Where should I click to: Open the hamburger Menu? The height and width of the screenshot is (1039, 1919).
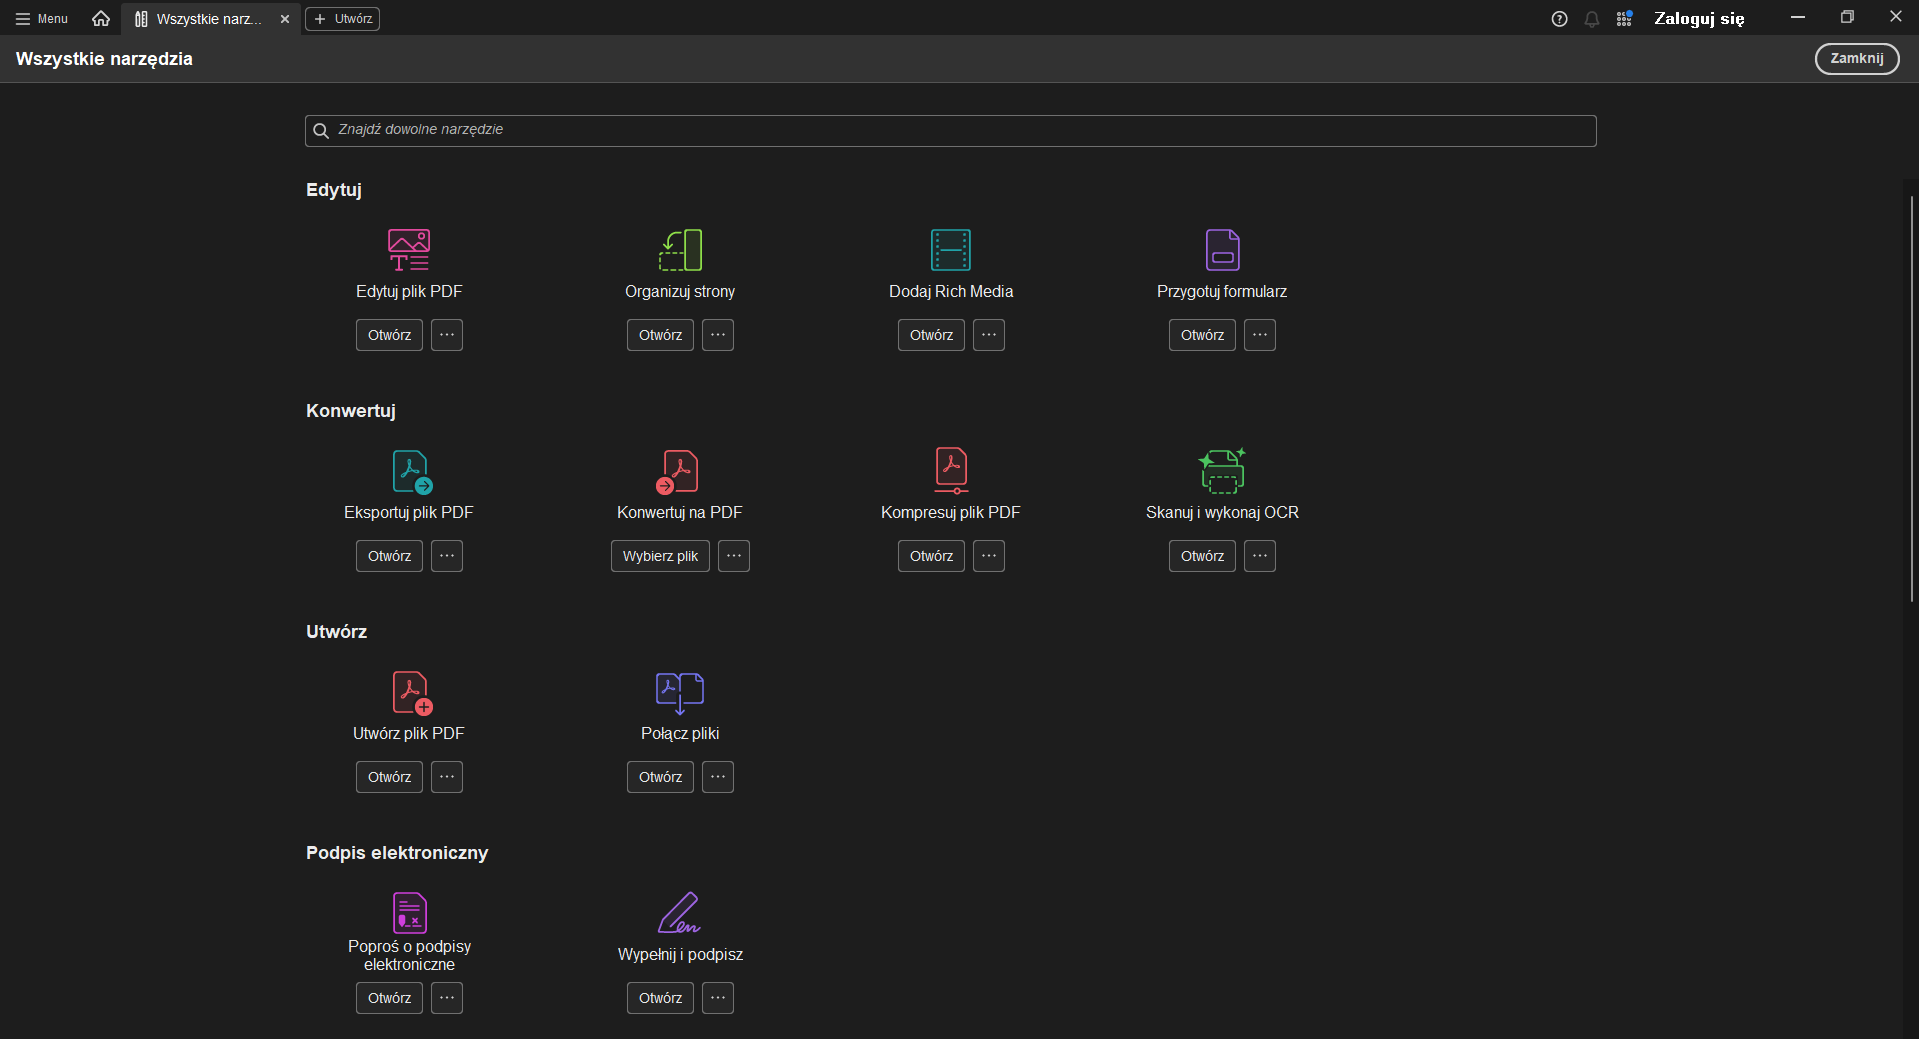[42, 19]
